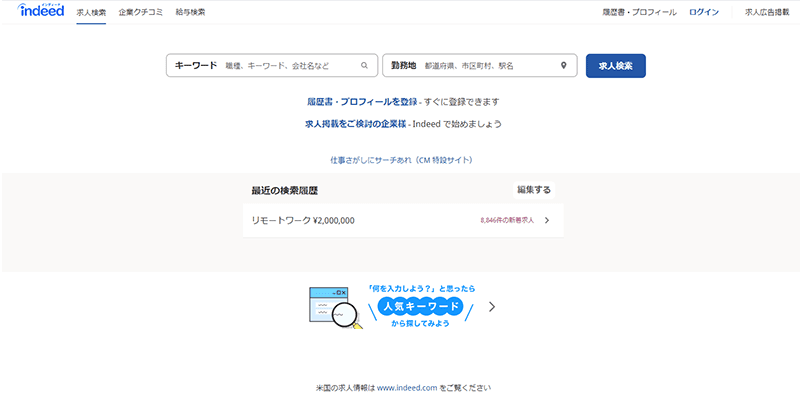Focus the 勤務地 location input field
Image resolution: width=800 pixels, height=410 pixels.
point(480,65)
